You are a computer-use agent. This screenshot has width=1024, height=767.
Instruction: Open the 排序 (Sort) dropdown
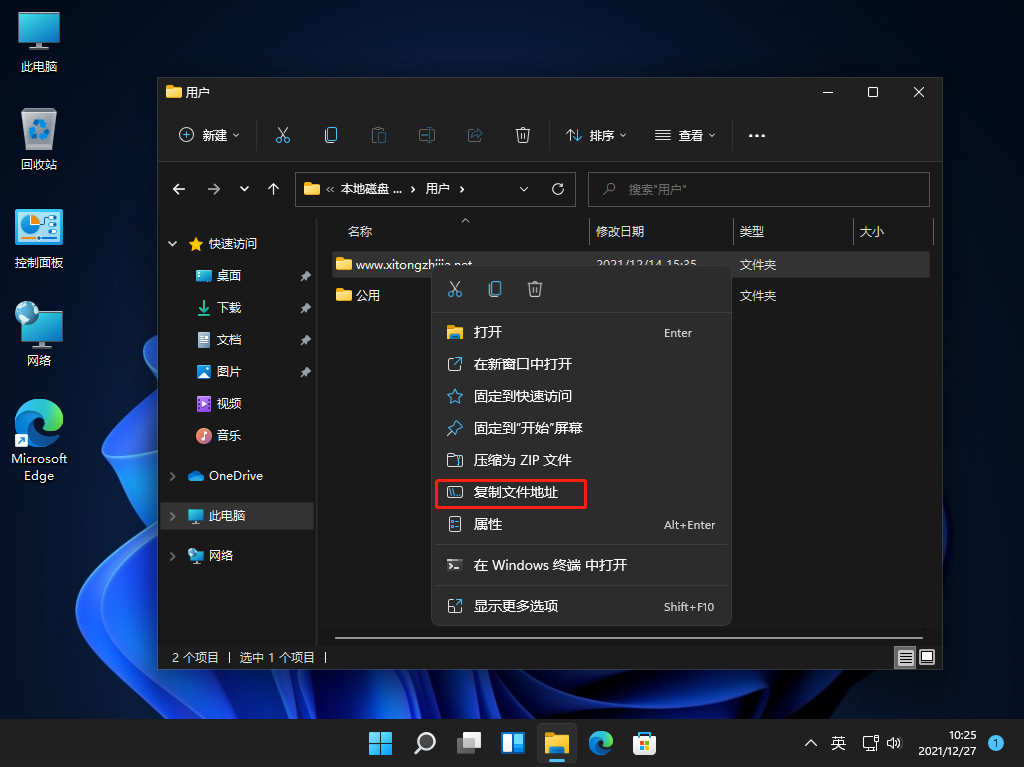click(x=596, y=135)
